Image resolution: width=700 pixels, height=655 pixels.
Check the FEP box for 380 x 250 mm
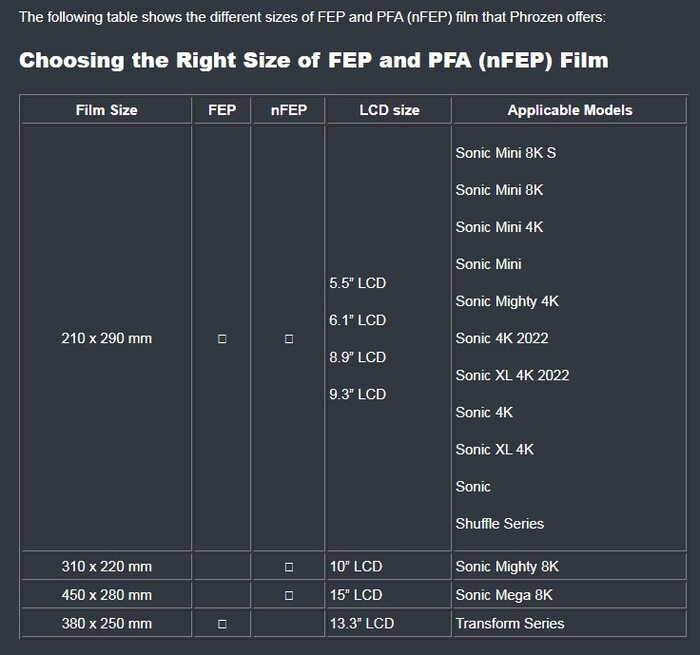coord(222,623)
